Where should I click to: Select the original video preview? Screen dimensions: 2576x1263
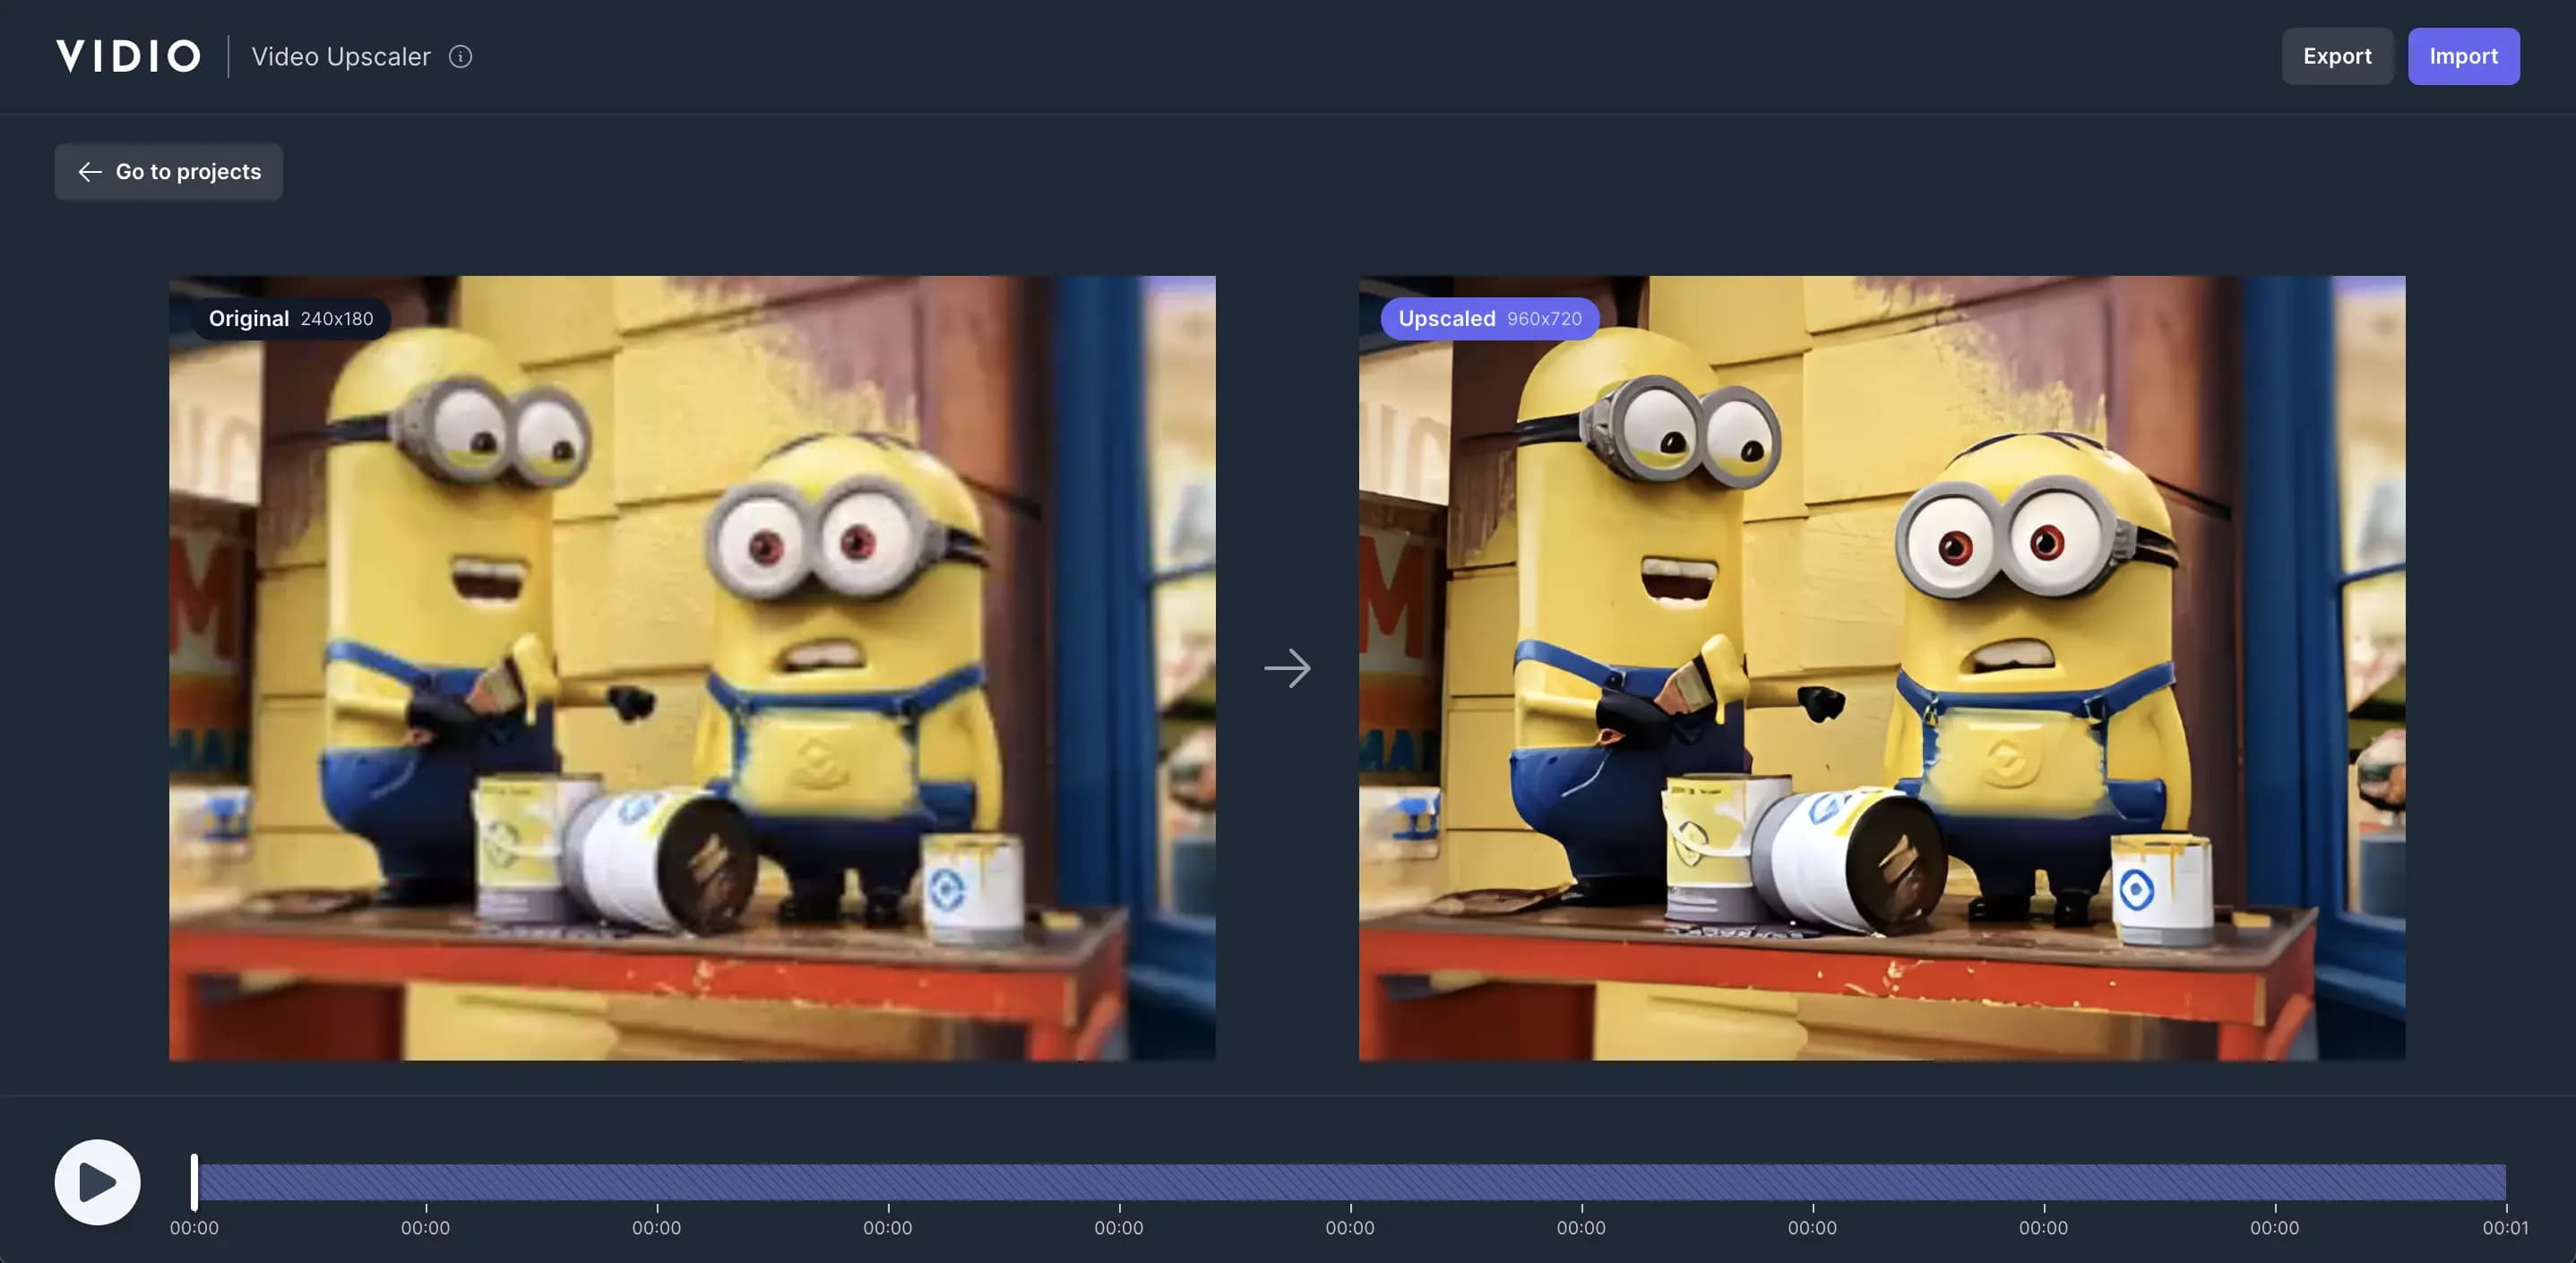(694, 668)
